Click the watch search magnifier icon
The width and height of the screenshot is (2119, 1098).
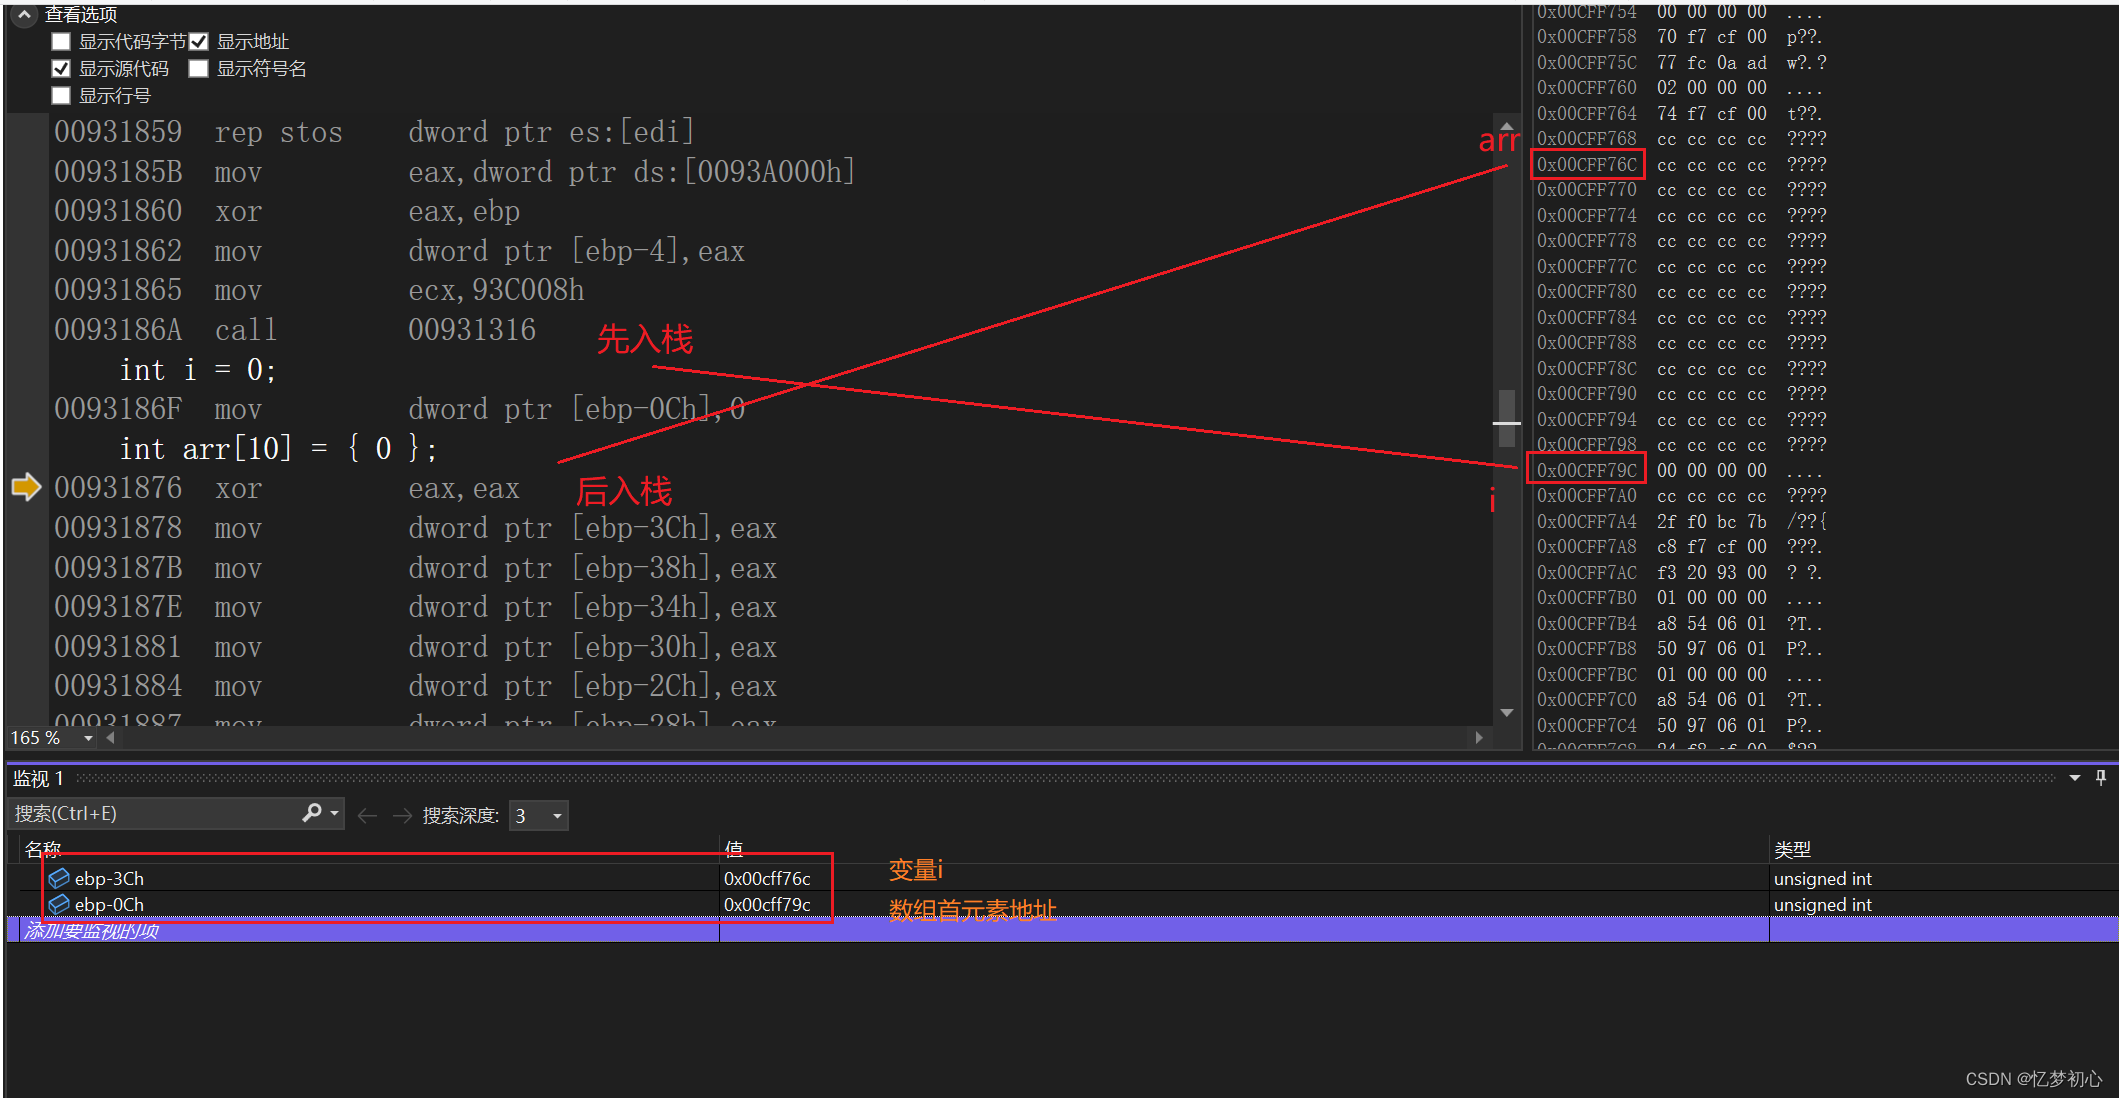[312, 813]
